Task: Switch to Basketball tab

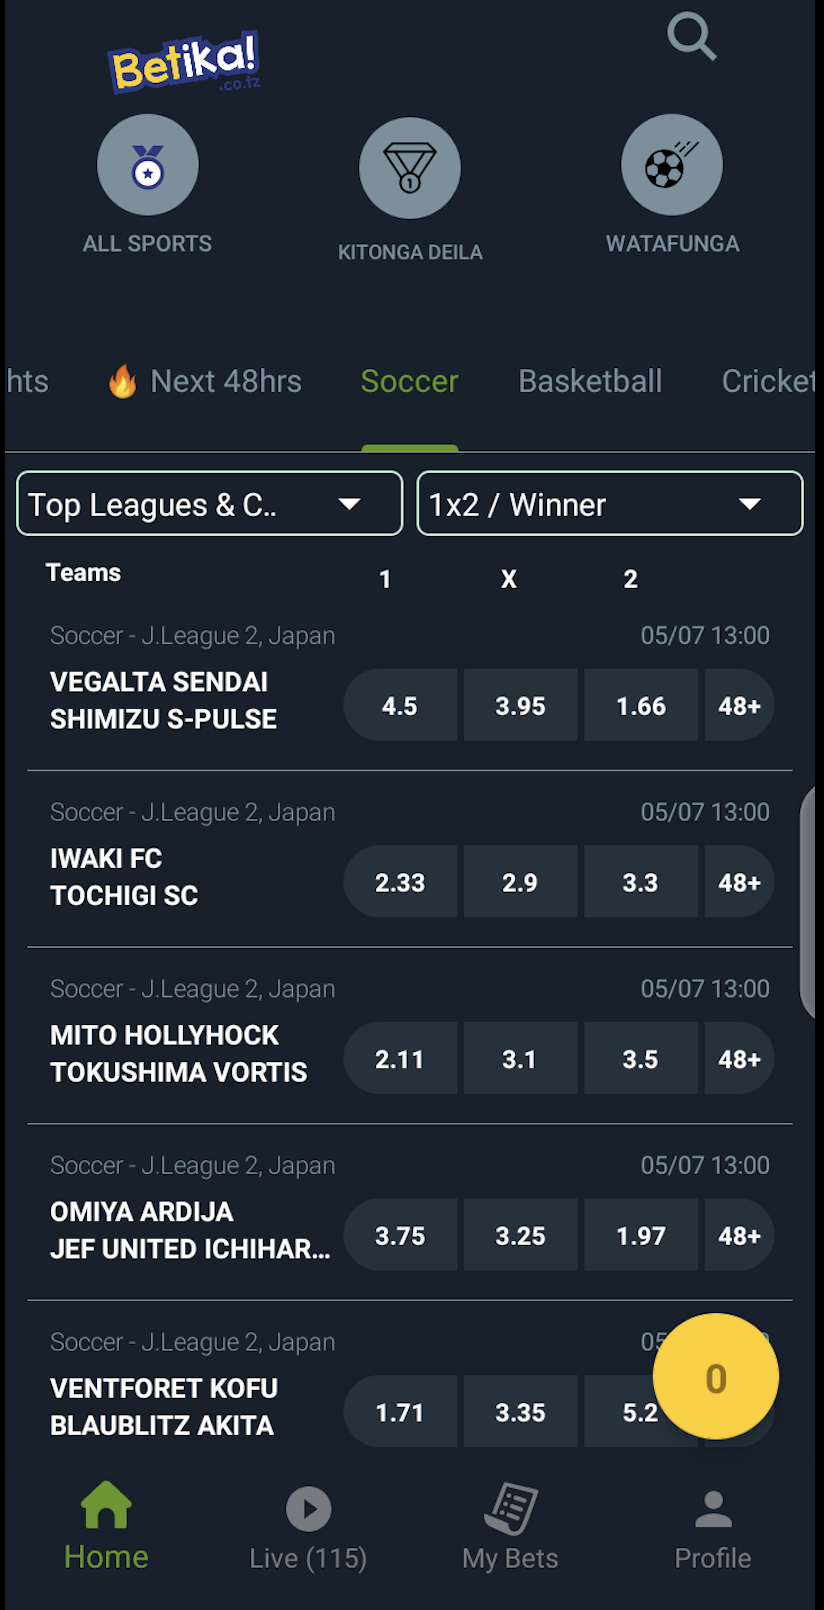Action: [x=590, y=381]
